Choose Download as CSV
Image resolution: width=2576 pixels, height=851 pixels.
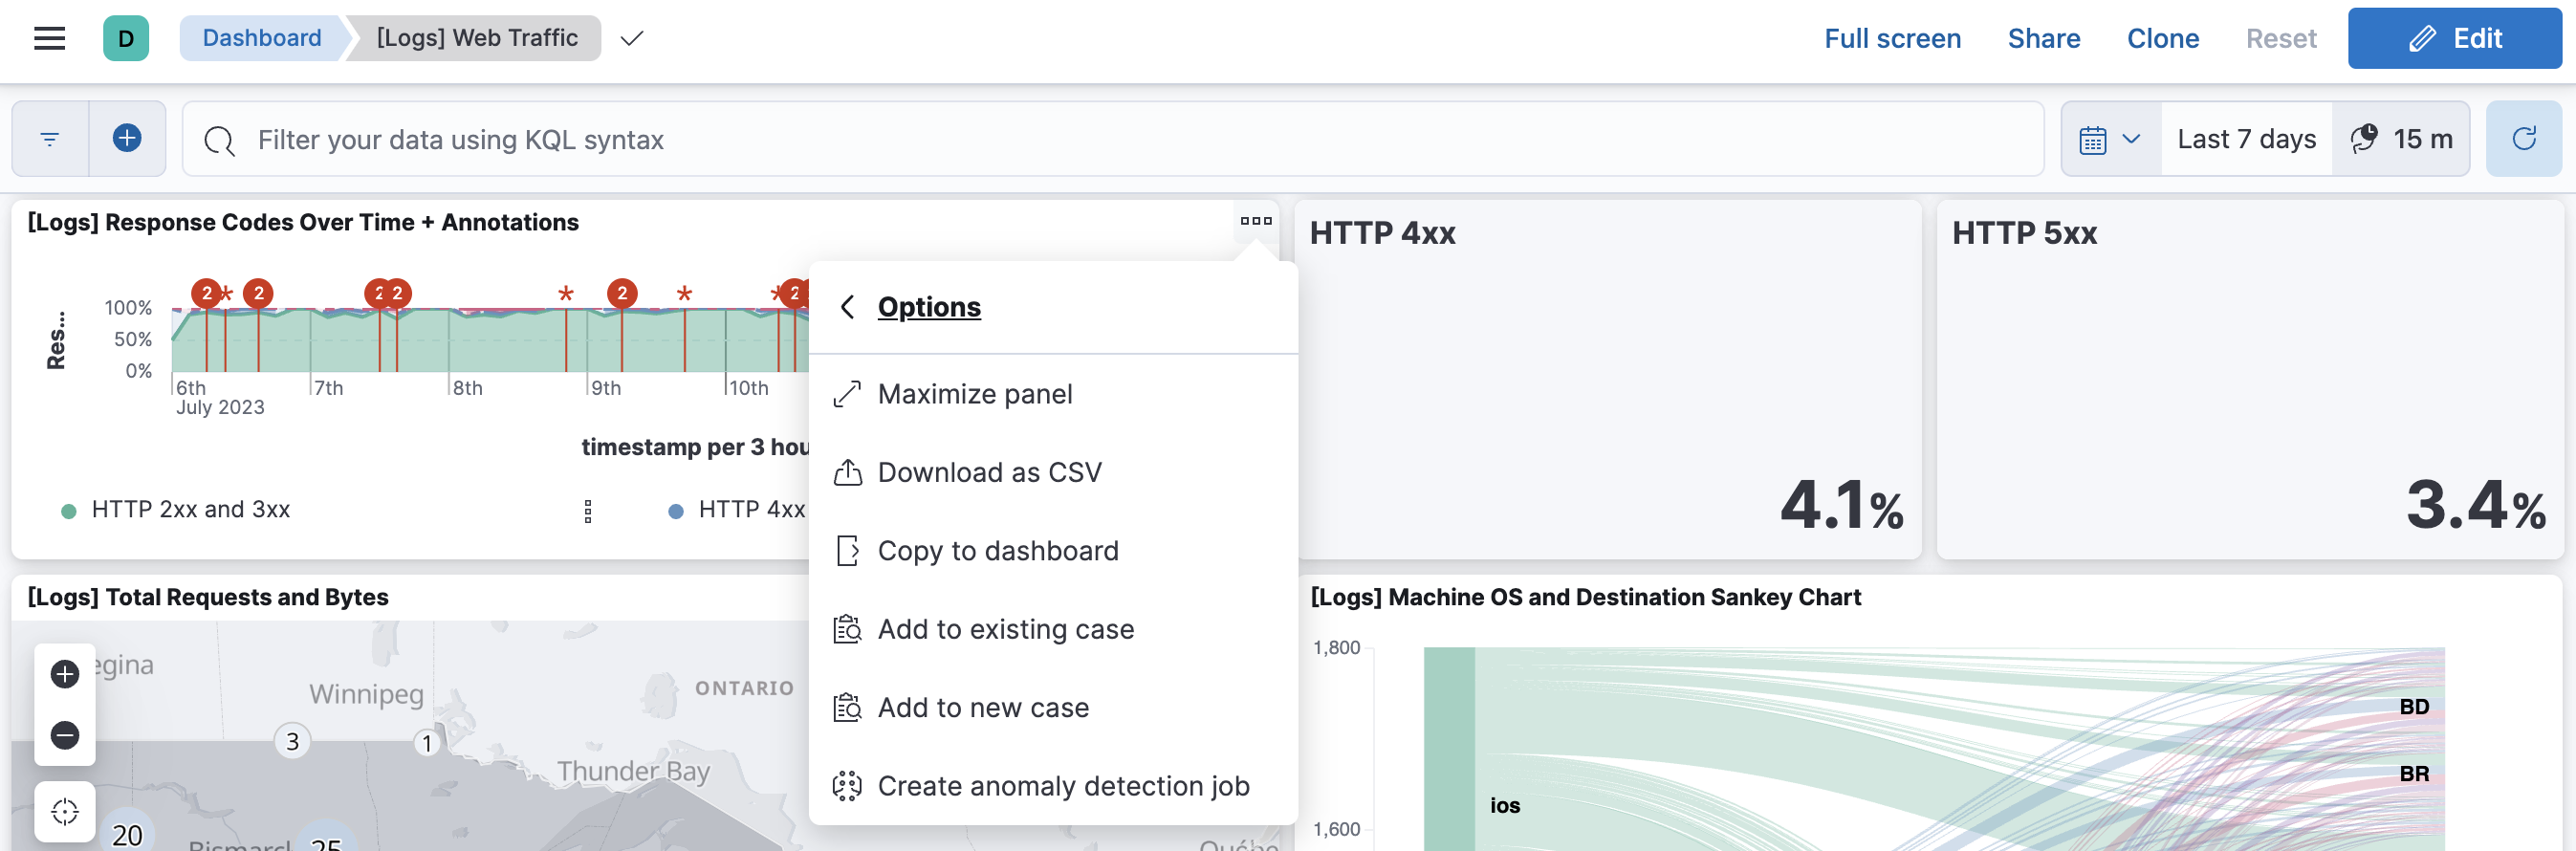pos(1053,472)
